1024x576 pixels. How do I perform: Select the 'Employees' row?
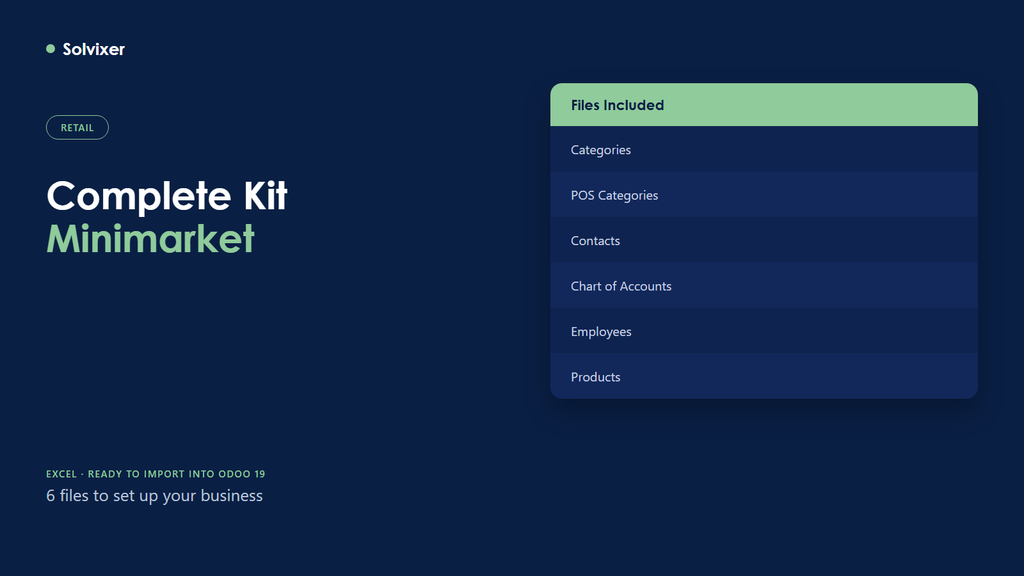tap(764, 330)
